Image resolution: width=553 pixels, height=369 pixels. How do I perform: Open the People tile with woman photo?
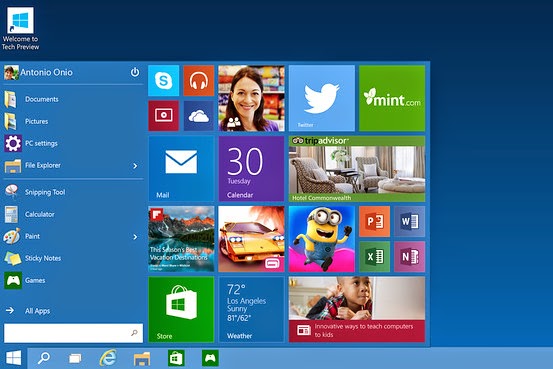[x=251, y=98]
